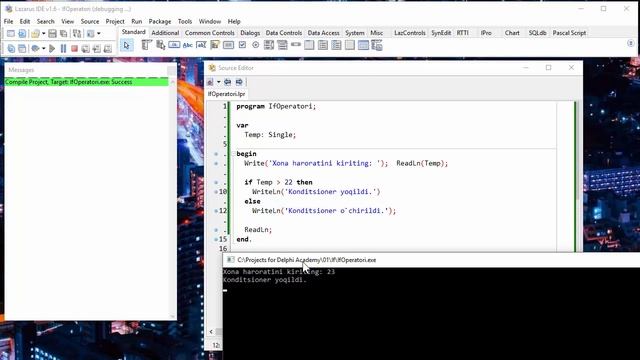This screenshot has width=640, height=360.
Task: Click the Step Into debug icon
Action: coord(85,49)
